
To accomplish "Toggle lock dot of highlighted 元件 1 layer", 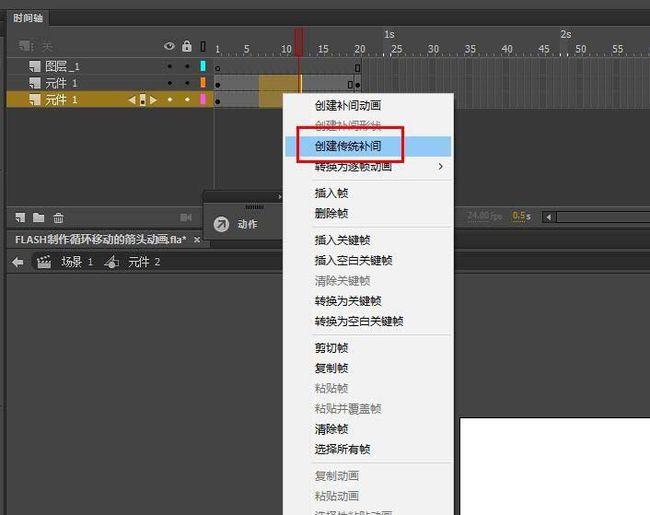I will (x=187, y=100).
